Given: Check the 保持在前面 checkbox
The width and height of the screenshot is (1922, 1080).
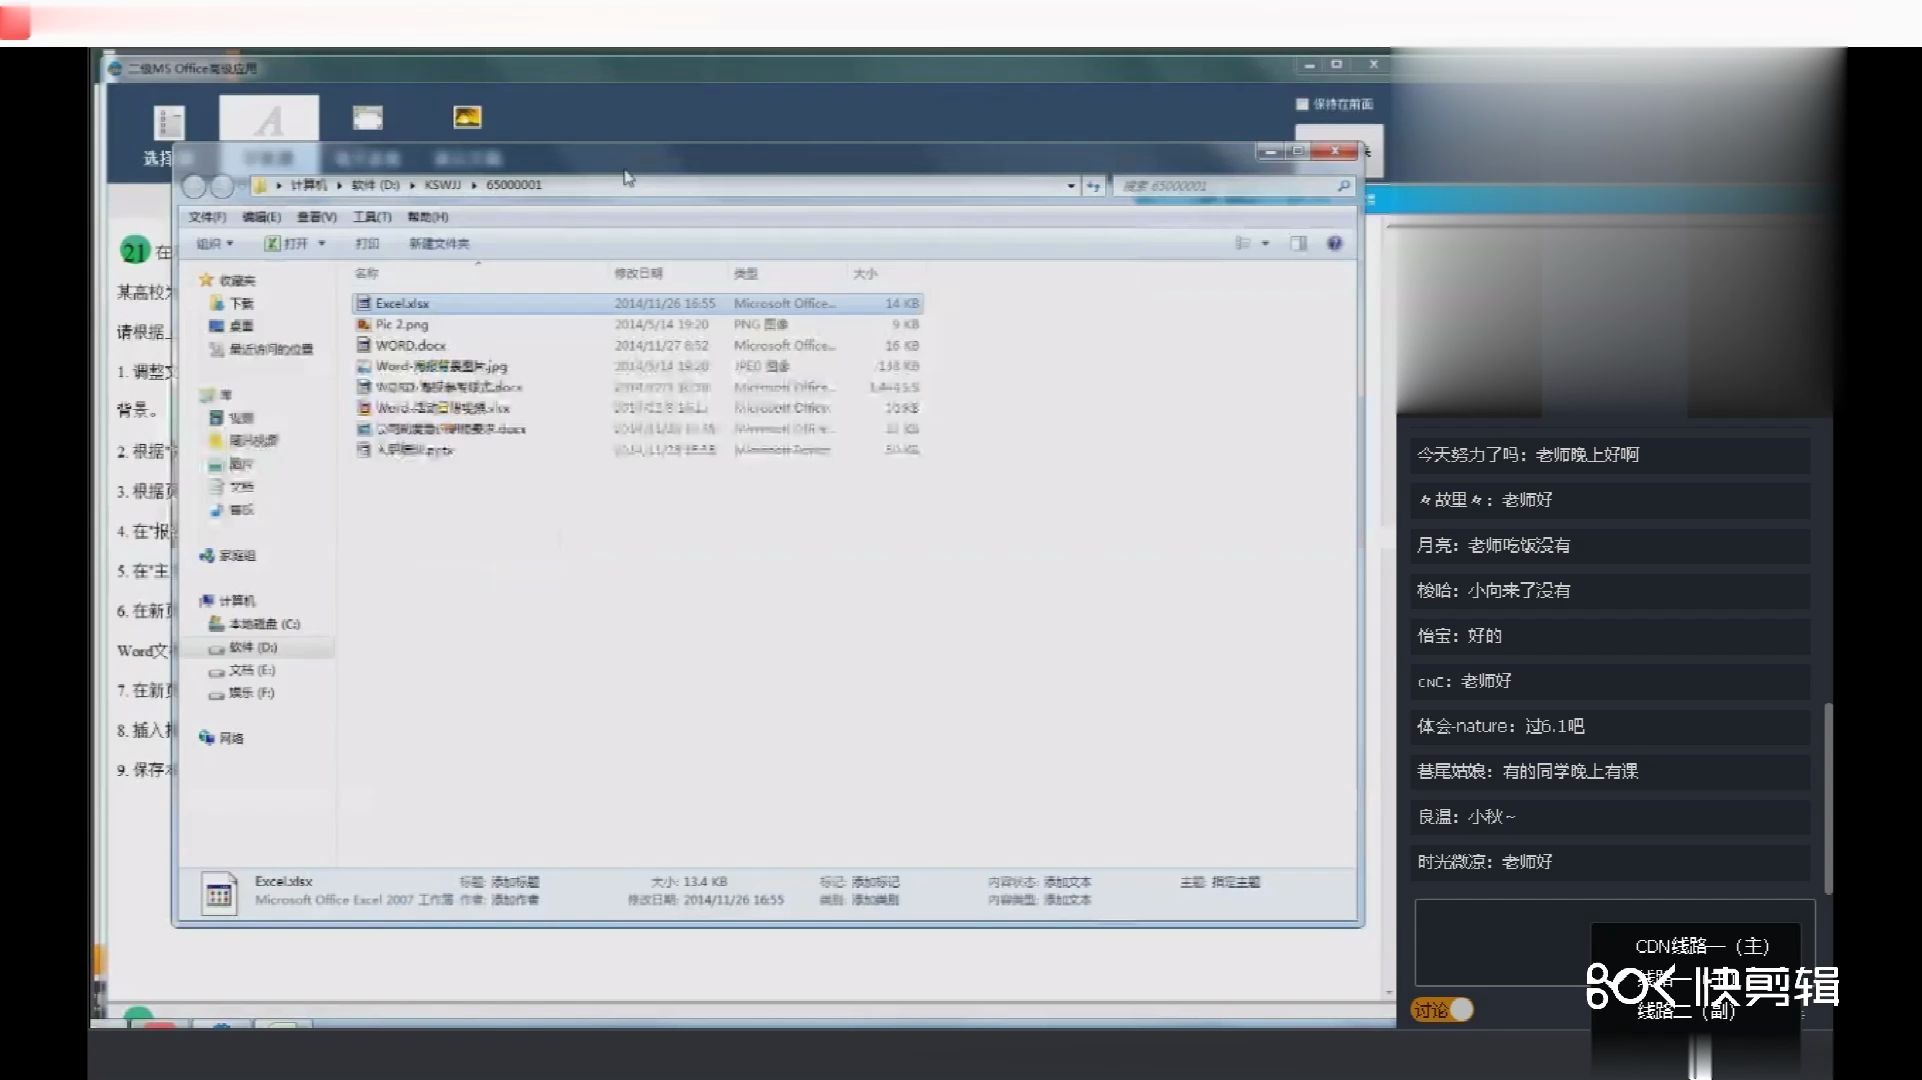Looking at the screenshot, I should click(1302, 104).
